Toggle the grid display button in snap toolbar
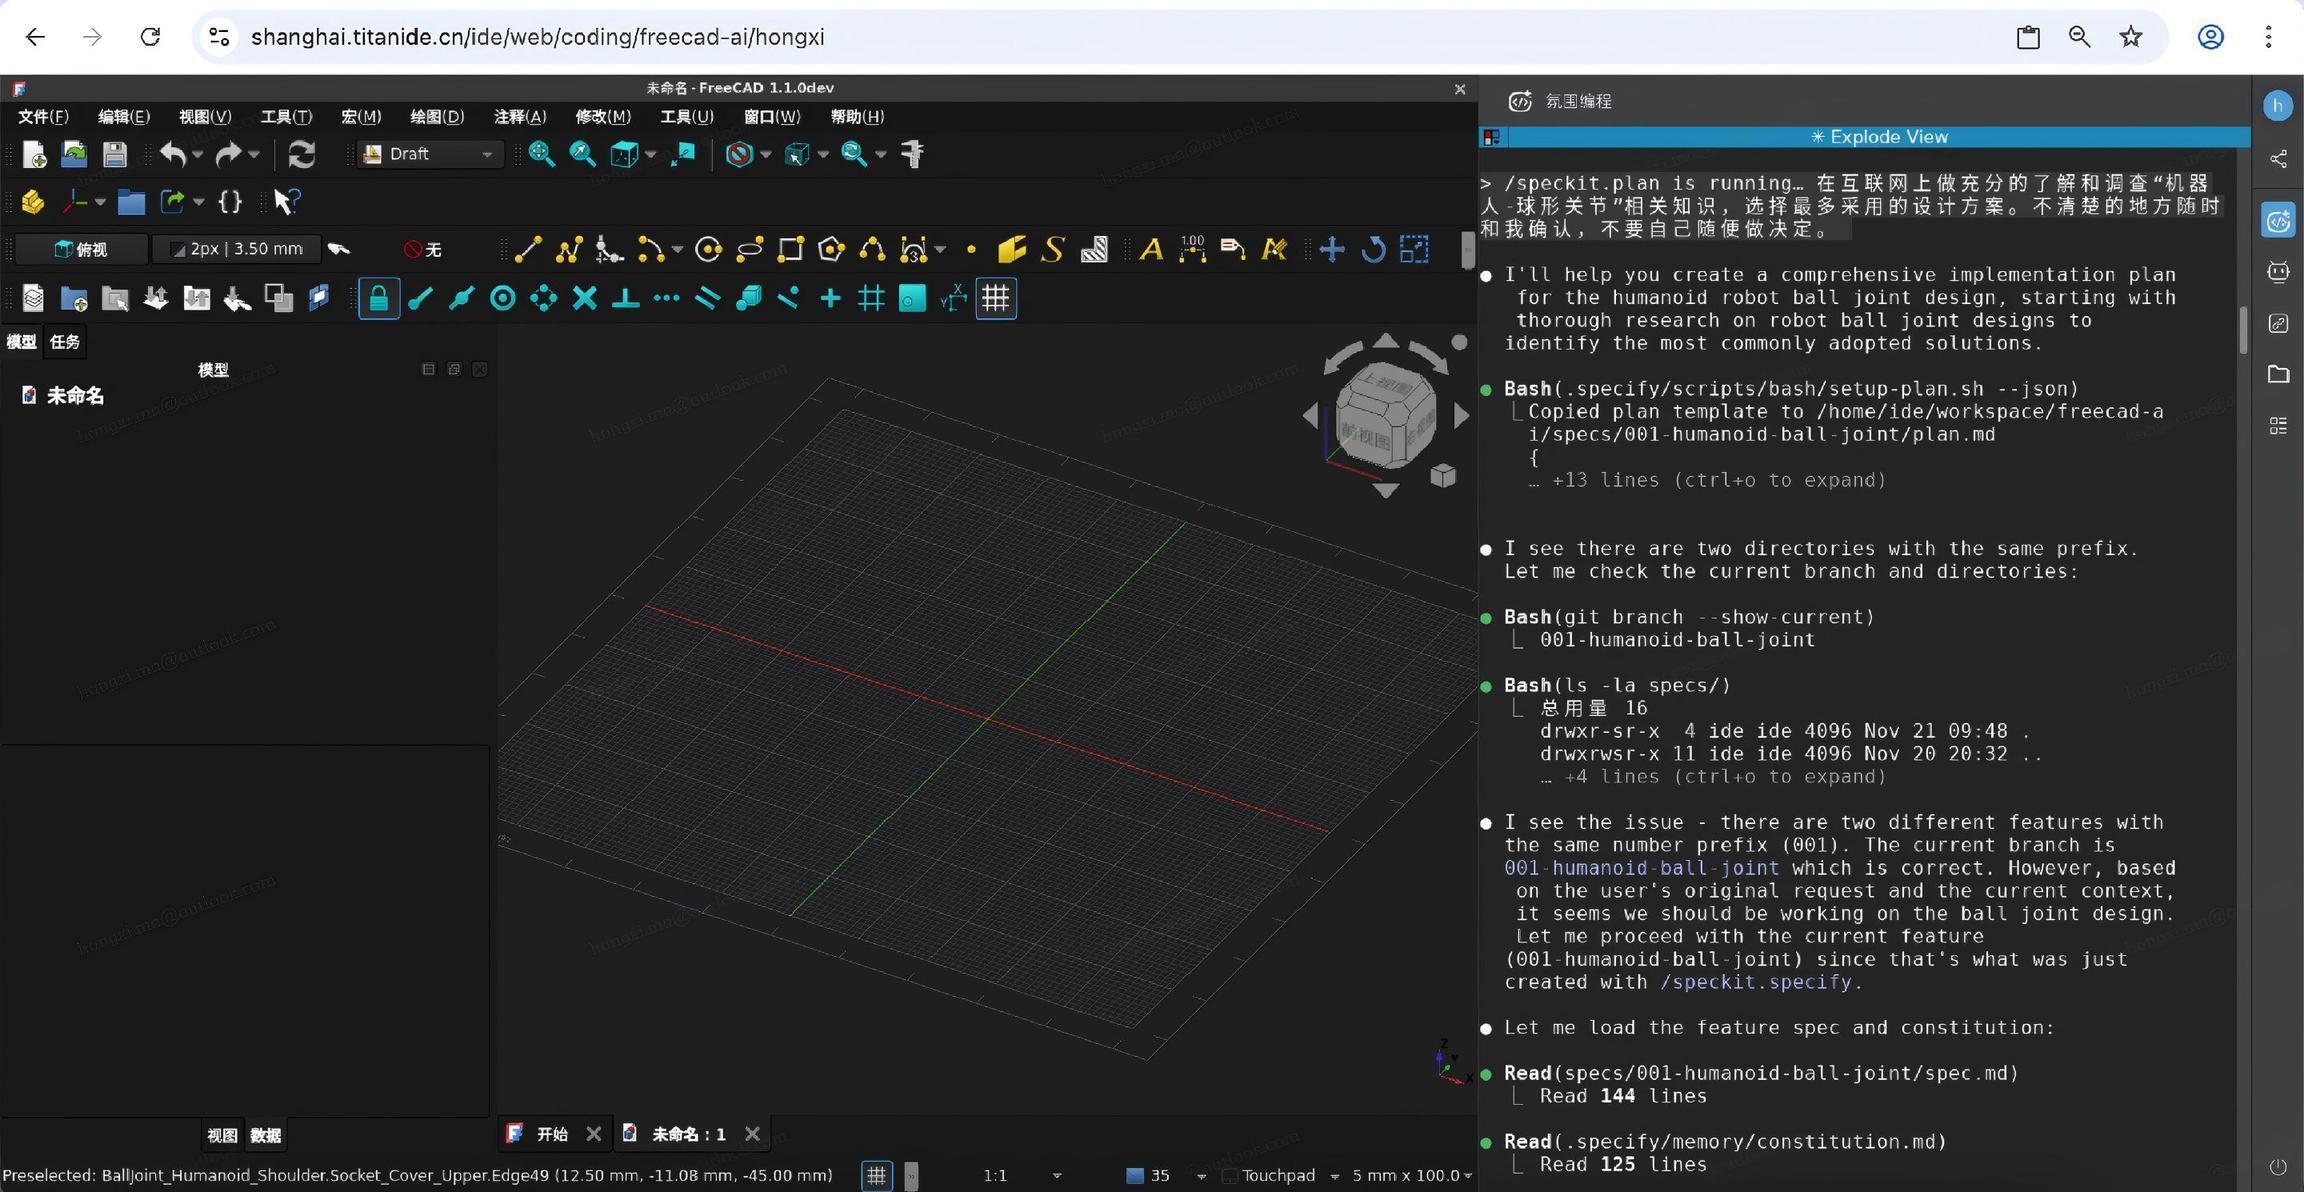 (x=996, y=298)
